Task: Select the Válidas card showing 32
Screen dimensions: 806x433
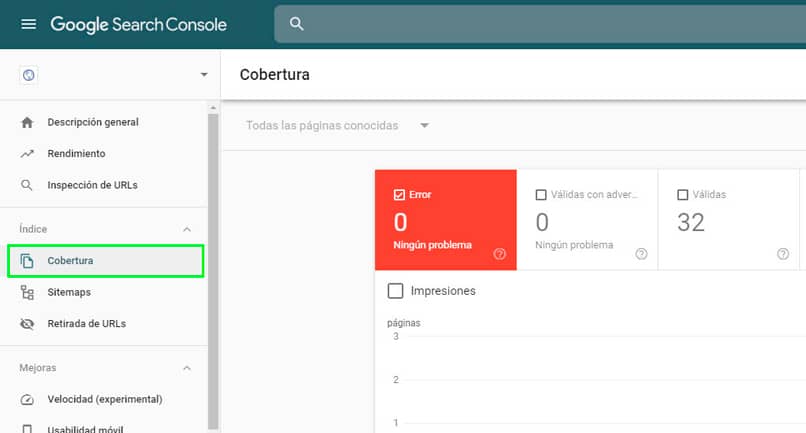Action: 729,220
